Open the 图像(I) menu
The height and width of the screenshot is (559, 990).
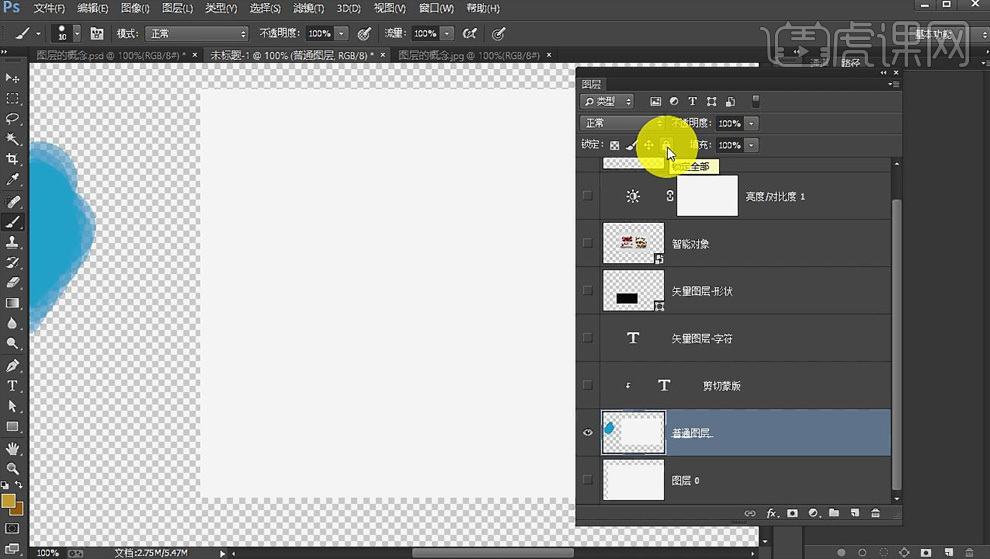(135, 8)
